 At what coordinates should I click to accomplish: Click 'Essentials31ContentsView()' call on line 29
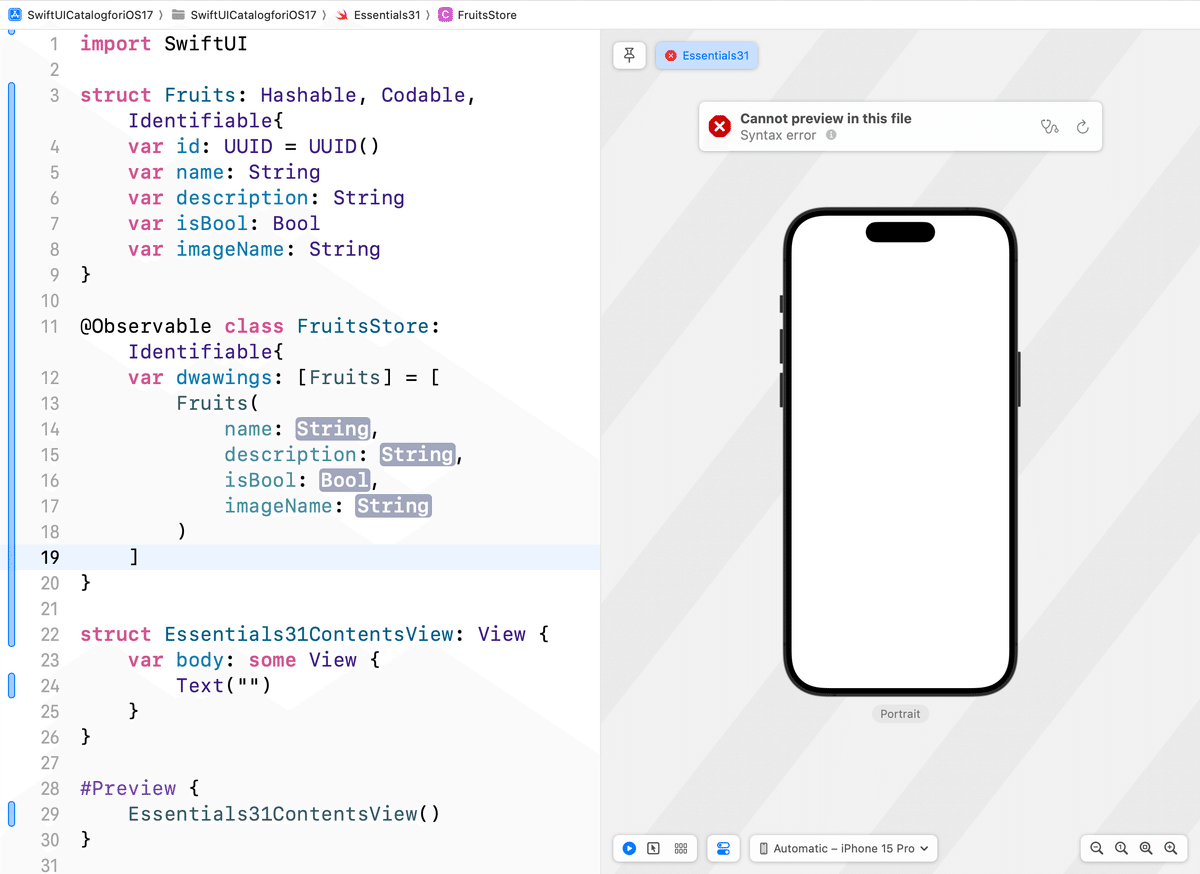tap(284, 814)
